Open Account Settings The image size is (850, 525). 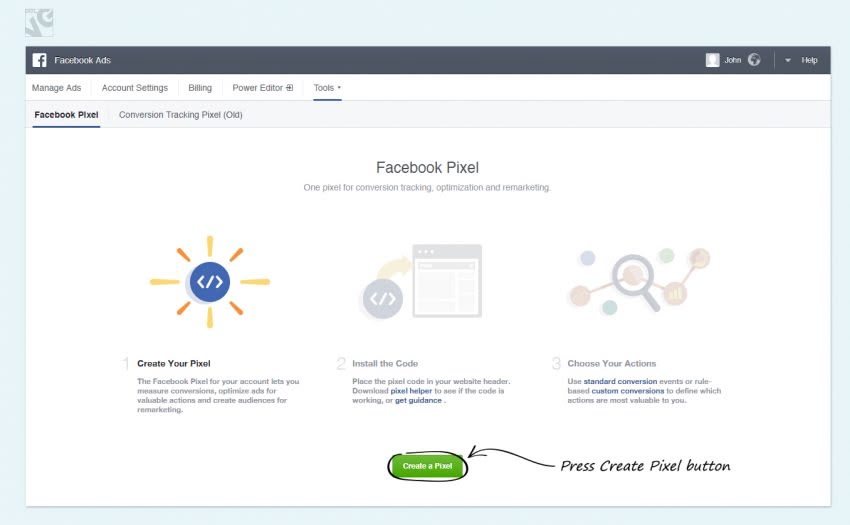point(135,88)
